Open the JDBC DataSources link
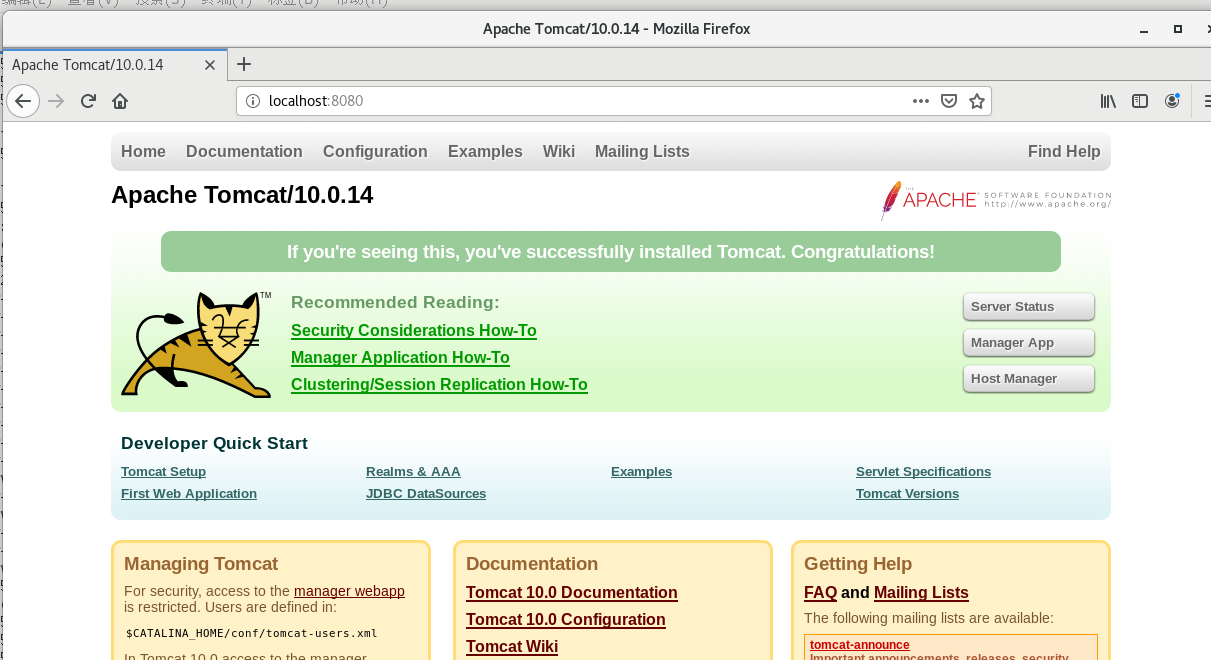The image size is (1211, 660). pos(426,494)
